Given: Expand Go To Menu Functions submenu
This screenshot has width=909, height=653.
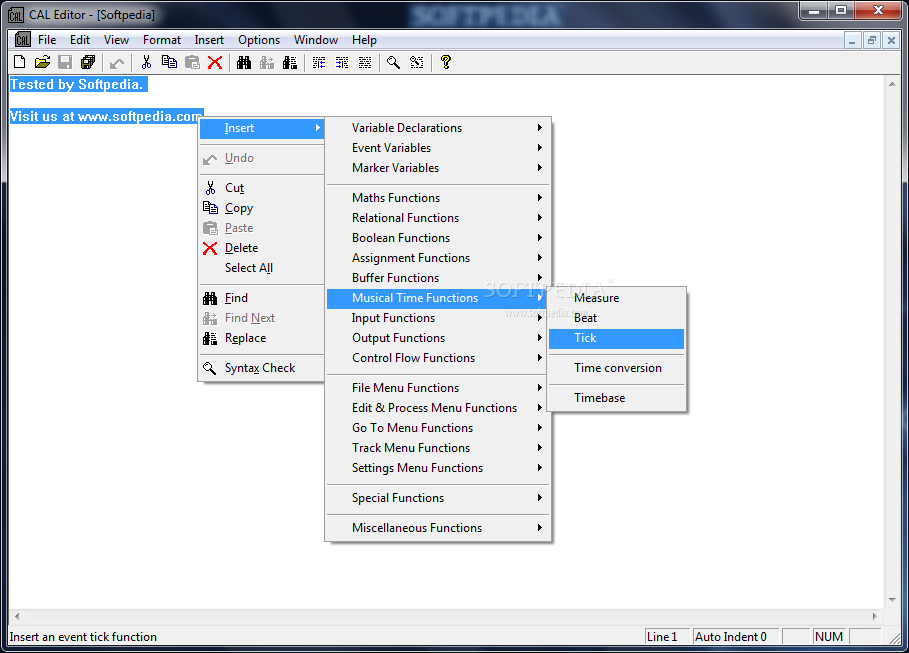Looking at the screenshot, I should coord(438,428).
